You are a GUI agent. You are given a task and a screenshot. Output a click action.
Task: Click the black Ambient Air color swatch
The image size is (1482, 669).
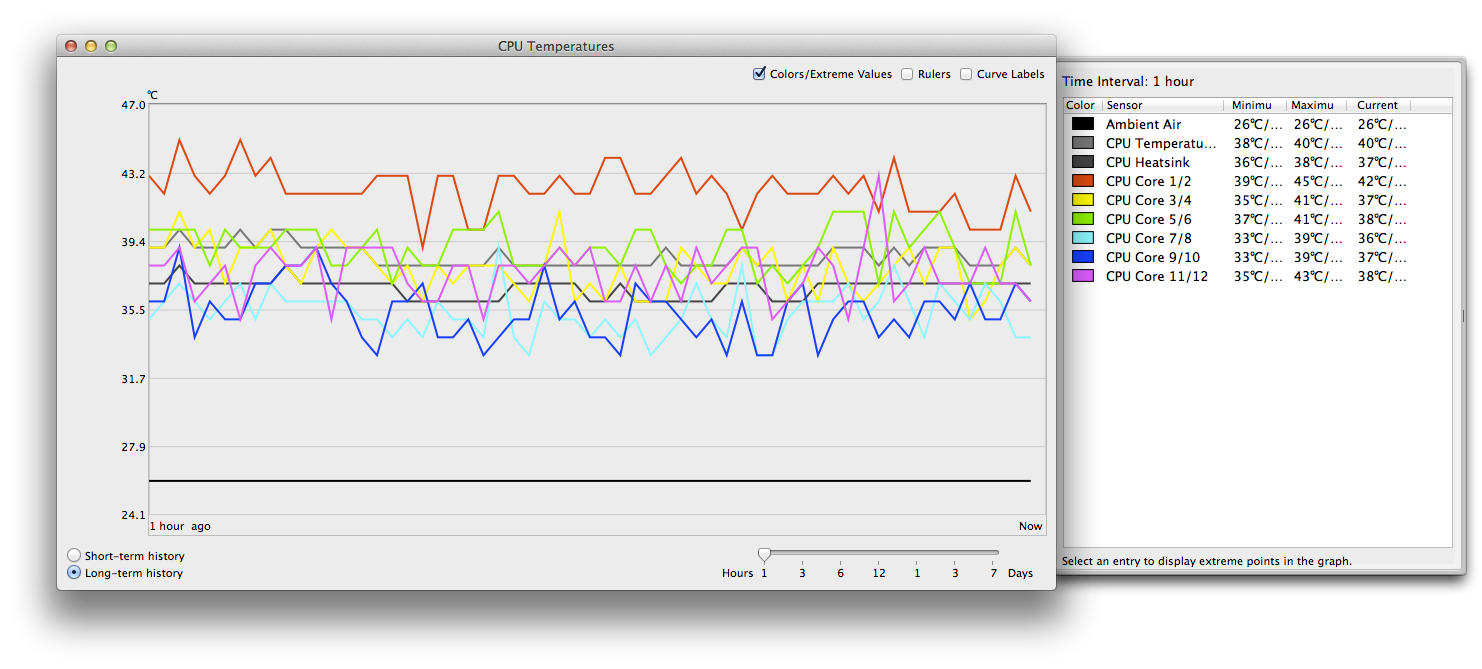(x=1083, y=124)
